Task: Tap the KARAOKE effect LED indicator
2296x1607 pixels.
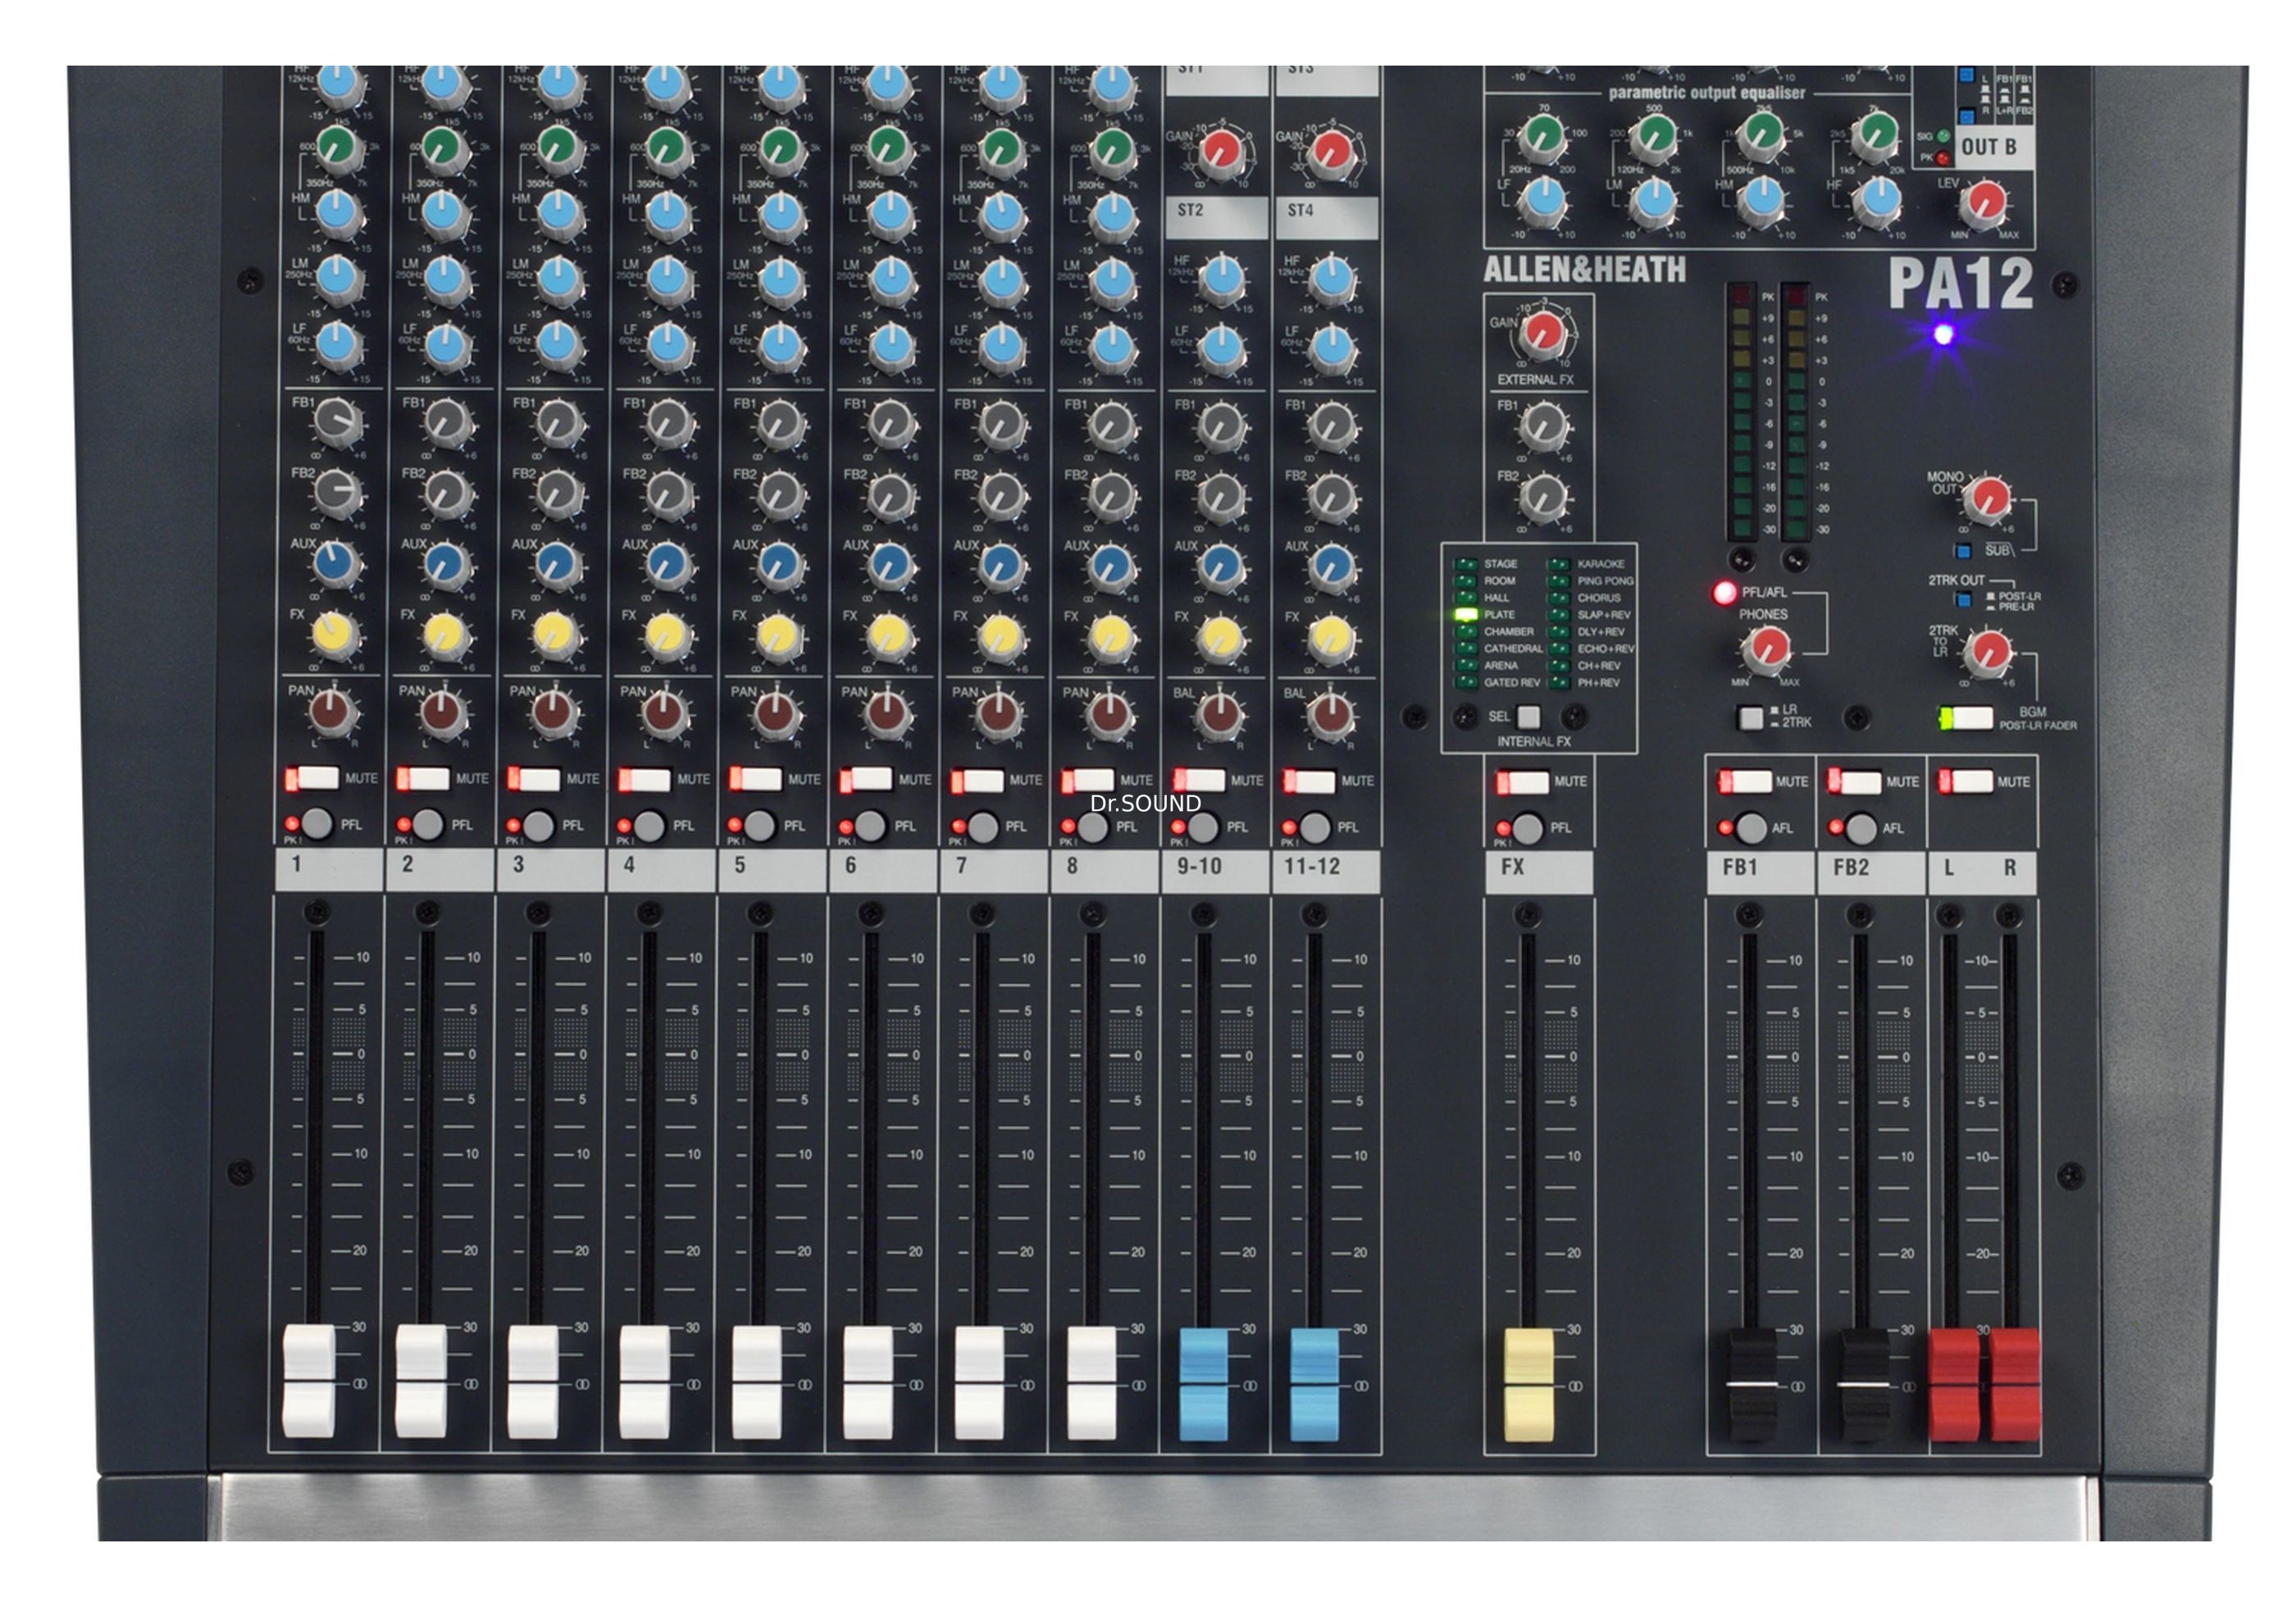Action: [1559, 564]
